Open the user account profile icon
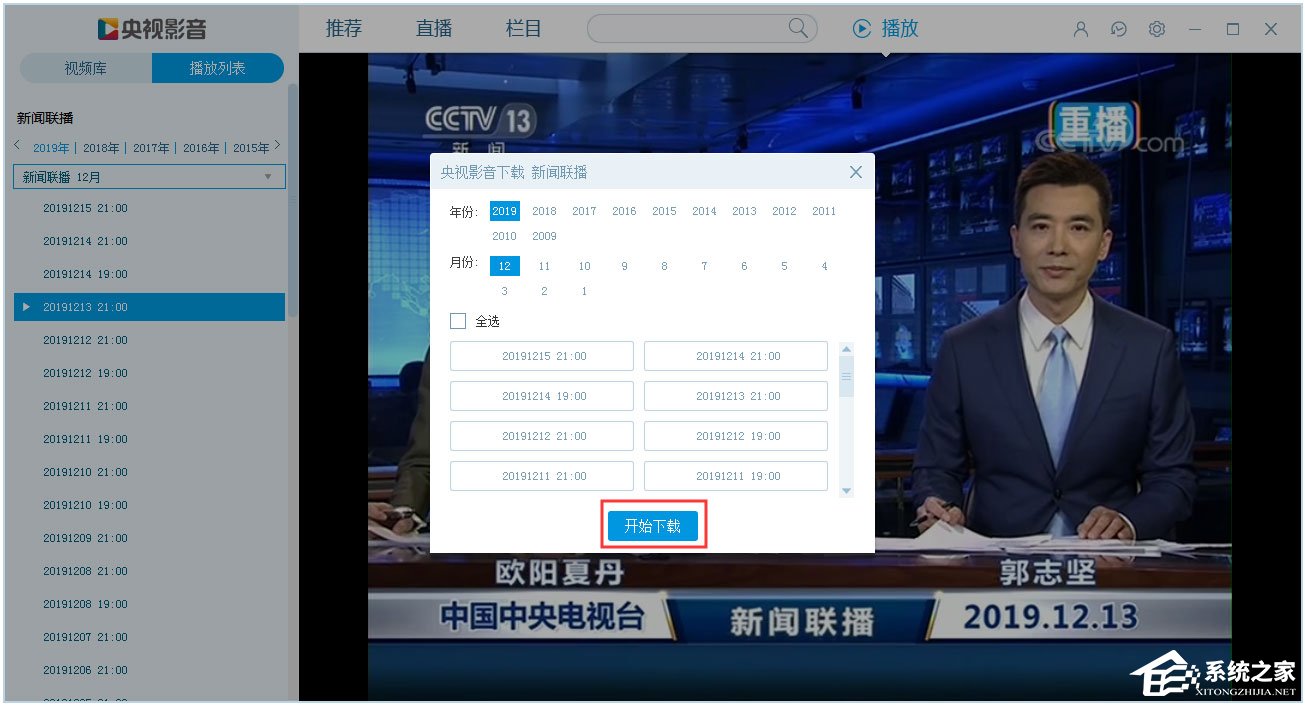Screen dimensions: 1305x705 tap(1079, 29)
